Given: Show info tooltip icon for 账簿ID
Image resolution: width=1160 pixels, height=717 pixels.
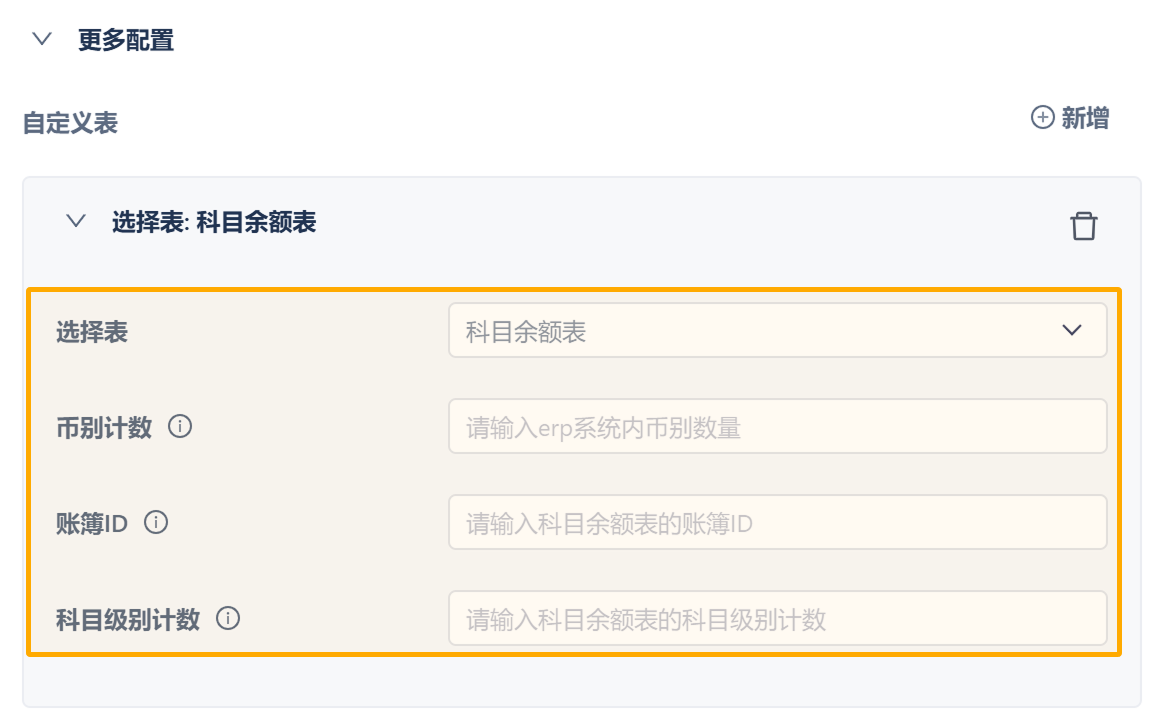Looking at the screenshot, I should 156,522.
